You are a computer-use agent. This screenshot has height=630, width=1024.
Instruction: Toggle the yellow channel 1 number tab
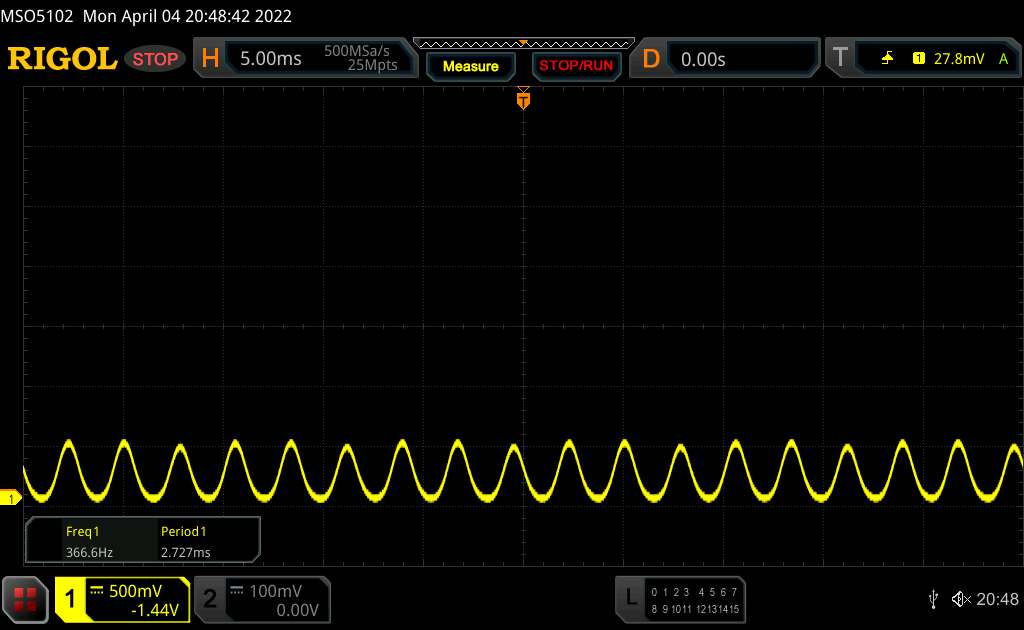[x=70, y=599]
